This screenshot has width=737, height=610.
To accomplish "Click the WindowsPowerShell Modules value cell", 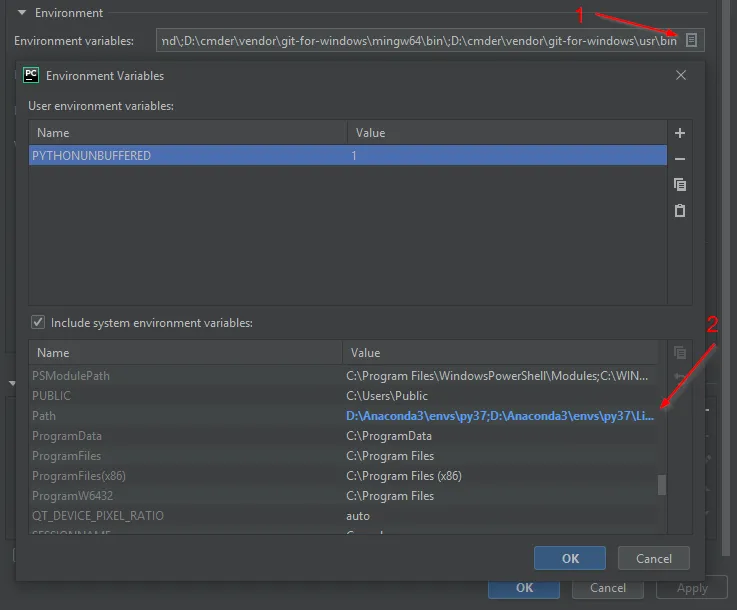I will coord(497,376).
